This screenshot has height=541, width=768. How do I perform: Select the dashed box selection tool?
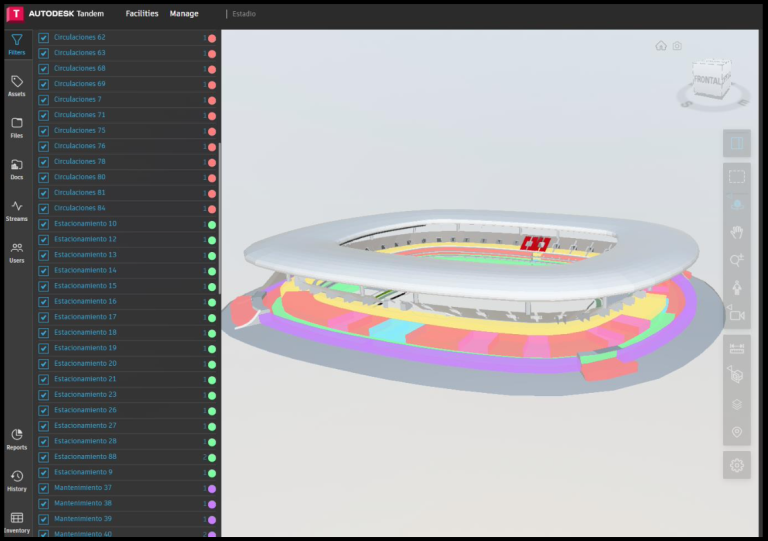click(737, 176)
